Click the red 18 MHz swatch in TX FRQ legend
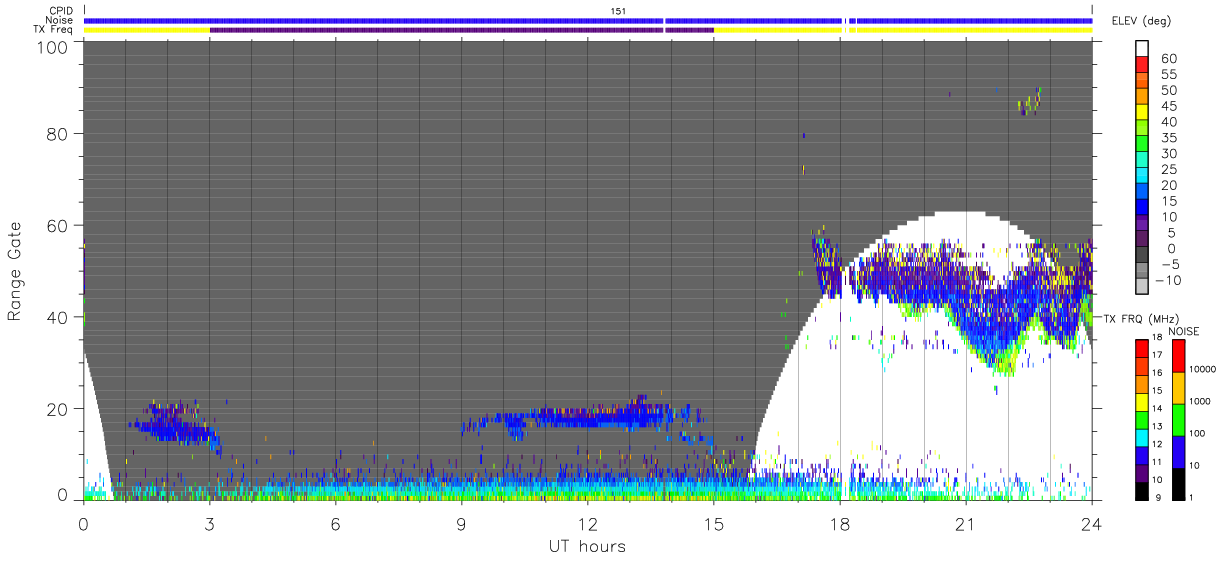 (x=1142, y=347)
